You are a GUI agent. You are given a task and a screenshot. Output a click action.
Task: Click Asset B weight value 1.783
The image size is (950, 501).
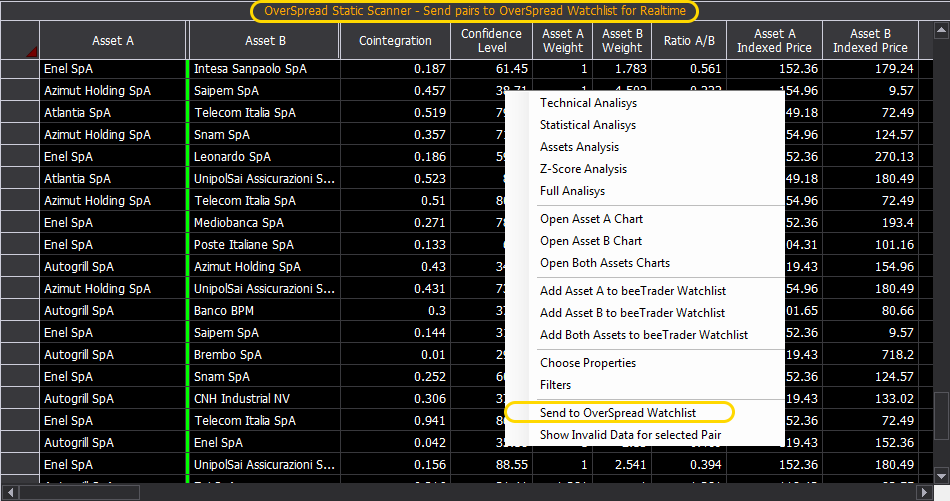[x=622, y=69]
